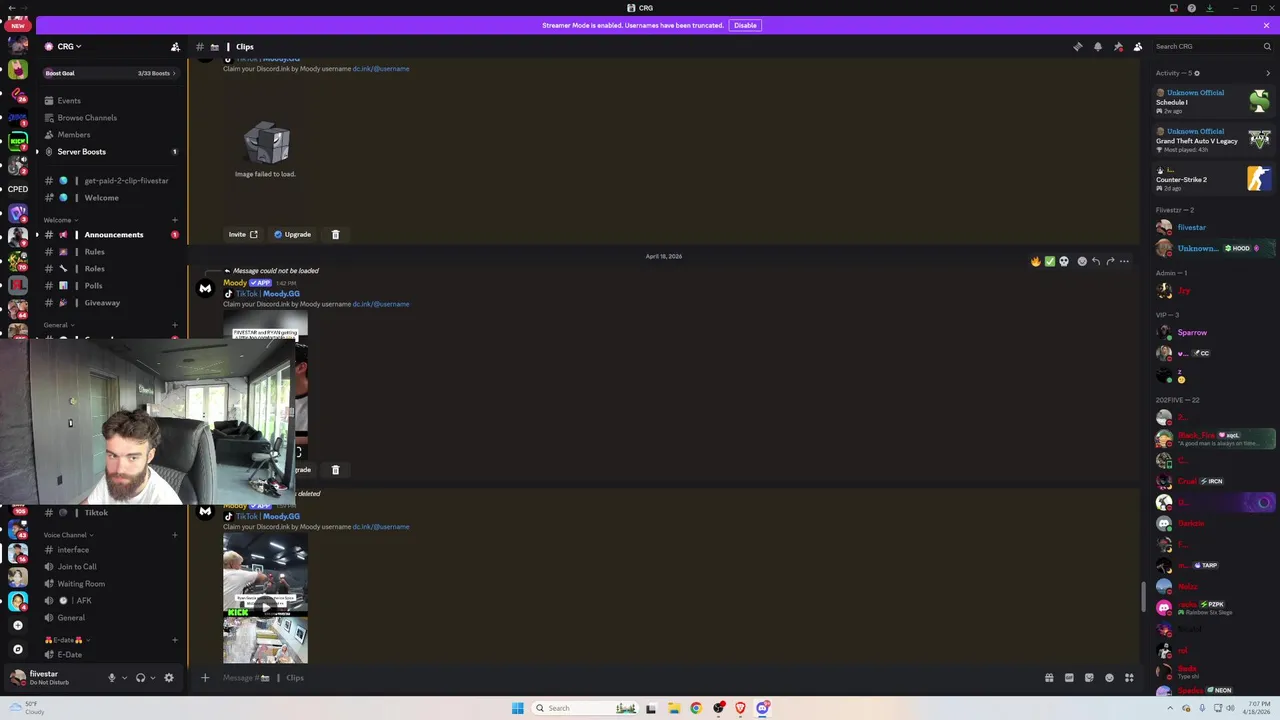This screenshot has width=1280, height=720.
Task: Select the Polls channel
Action: coord(110,286)
